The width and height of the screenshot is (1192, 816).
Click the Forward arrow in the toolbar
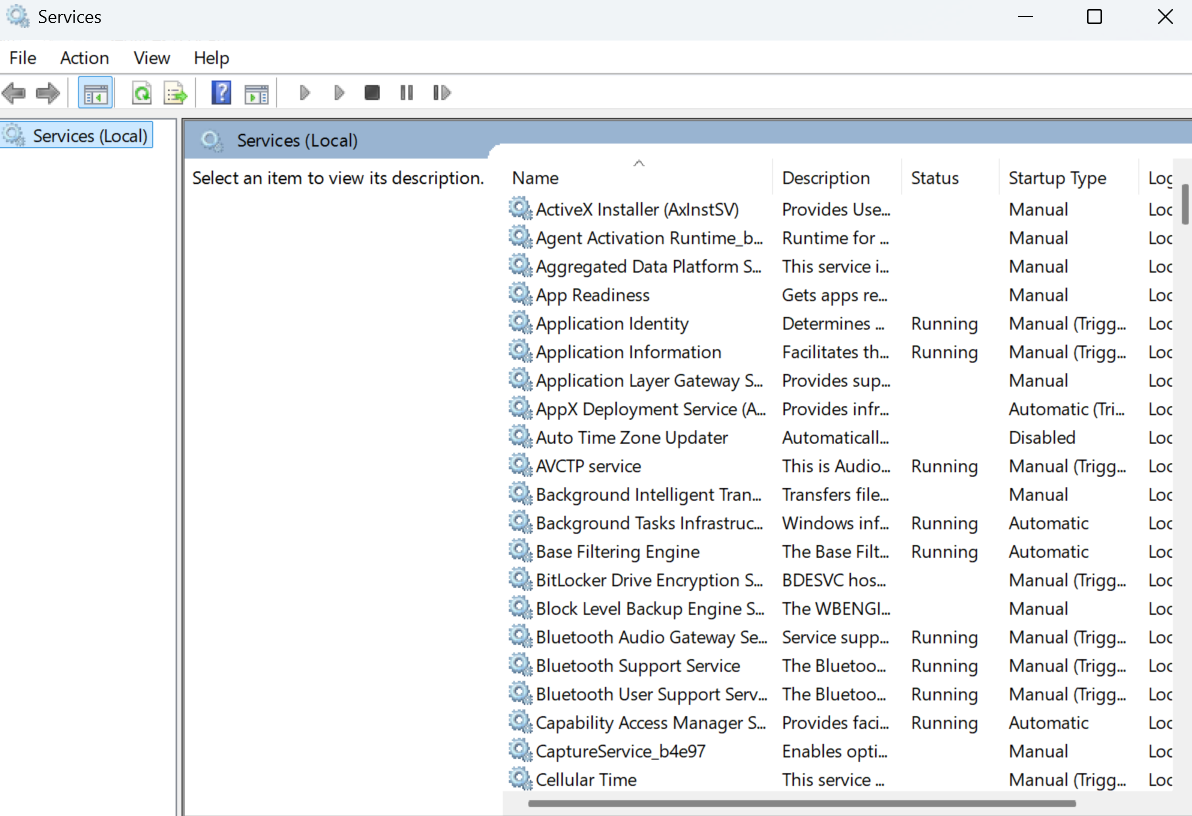(47, 93)
